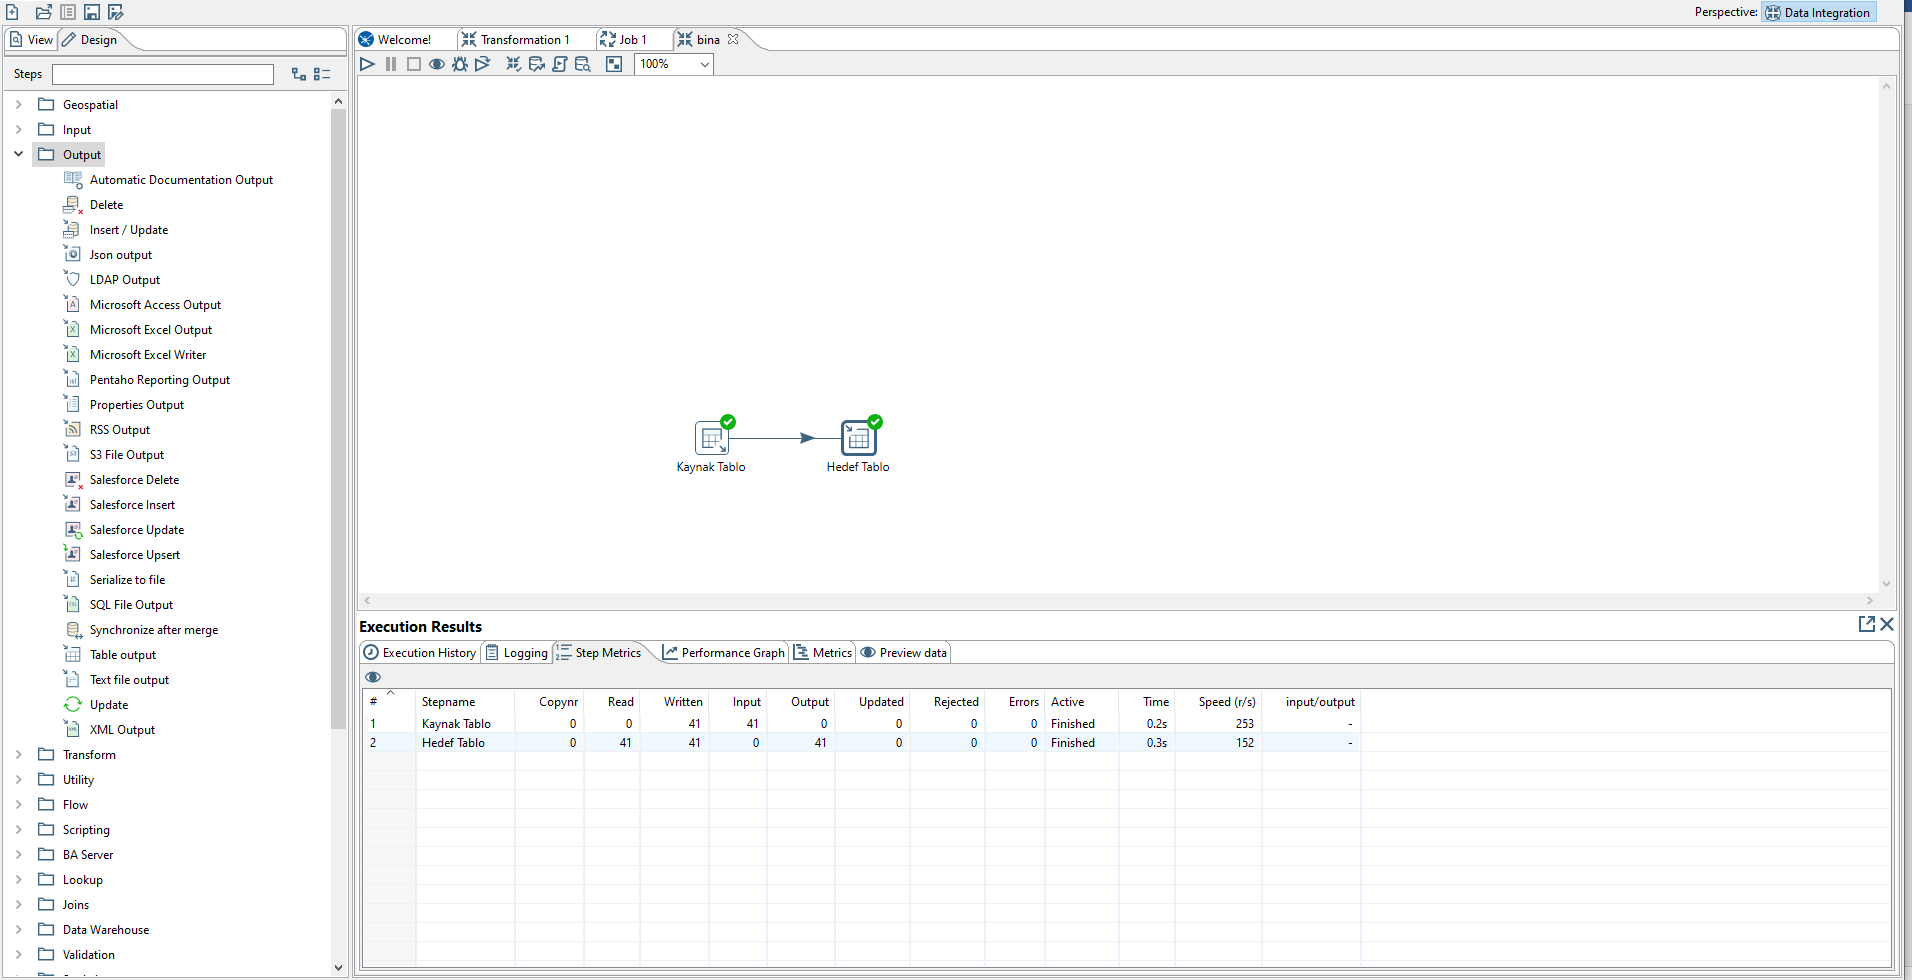Select the Hedef Tablo step on canvas

coord(858,438)
